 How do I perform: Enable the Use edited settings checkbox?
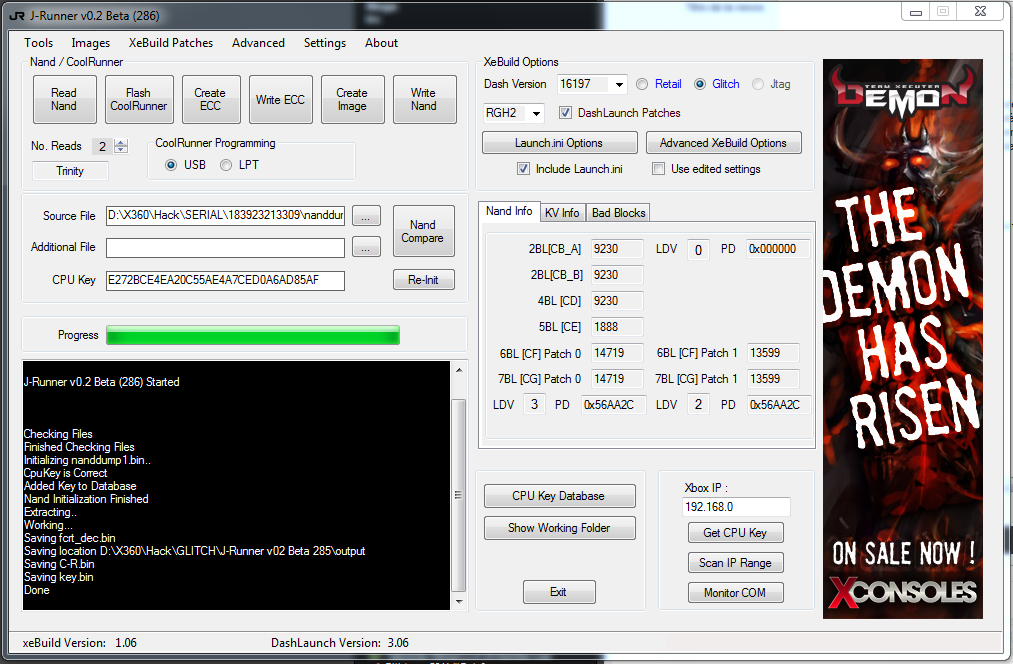658,169
